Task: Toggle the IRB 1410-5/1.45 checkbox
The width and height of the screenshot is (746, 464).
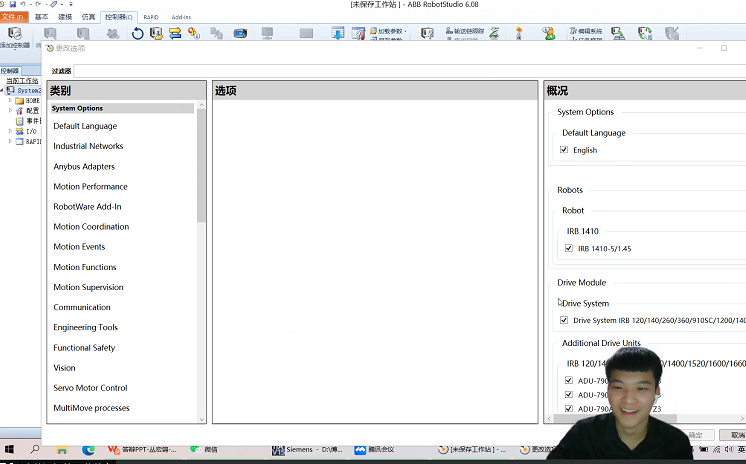Action: click(x=569, y=248)
